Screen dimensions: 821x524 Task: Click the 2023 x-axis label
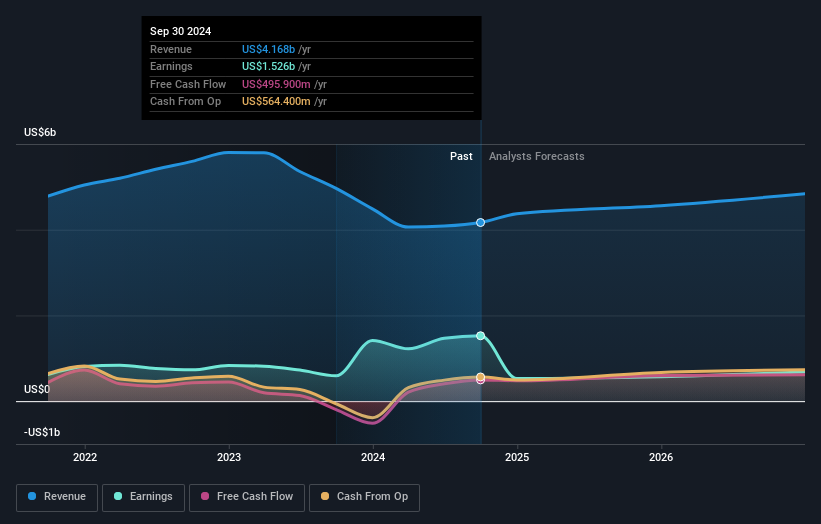tap(229, 458)
